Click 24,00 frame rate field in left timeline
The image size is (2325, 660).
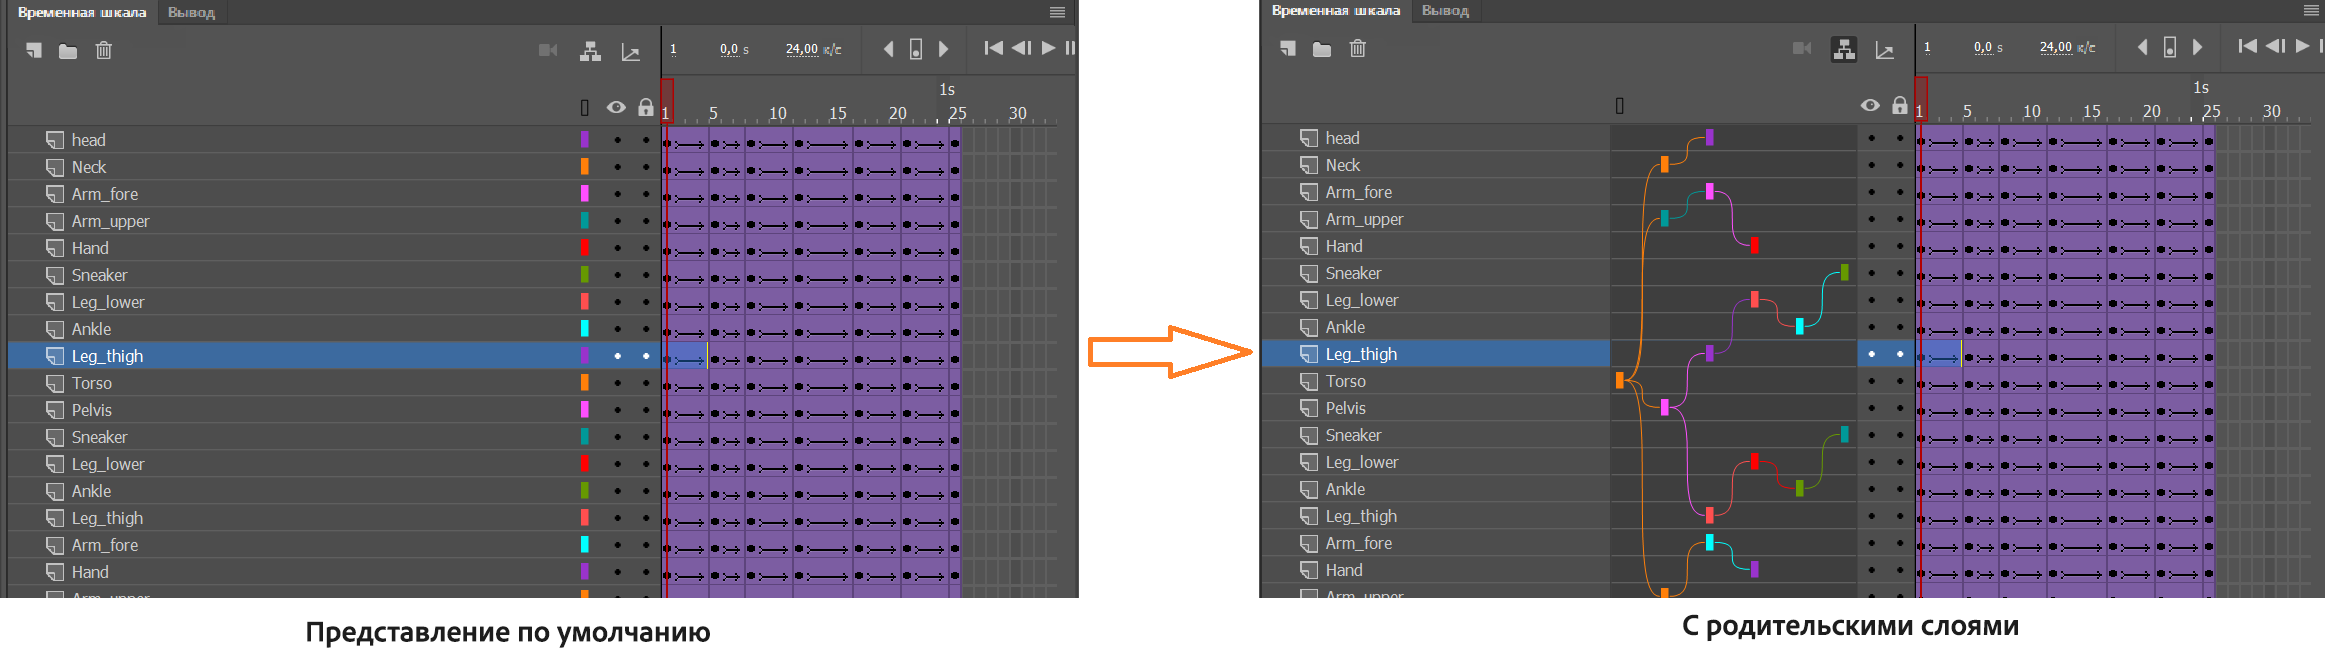(802, 49)
